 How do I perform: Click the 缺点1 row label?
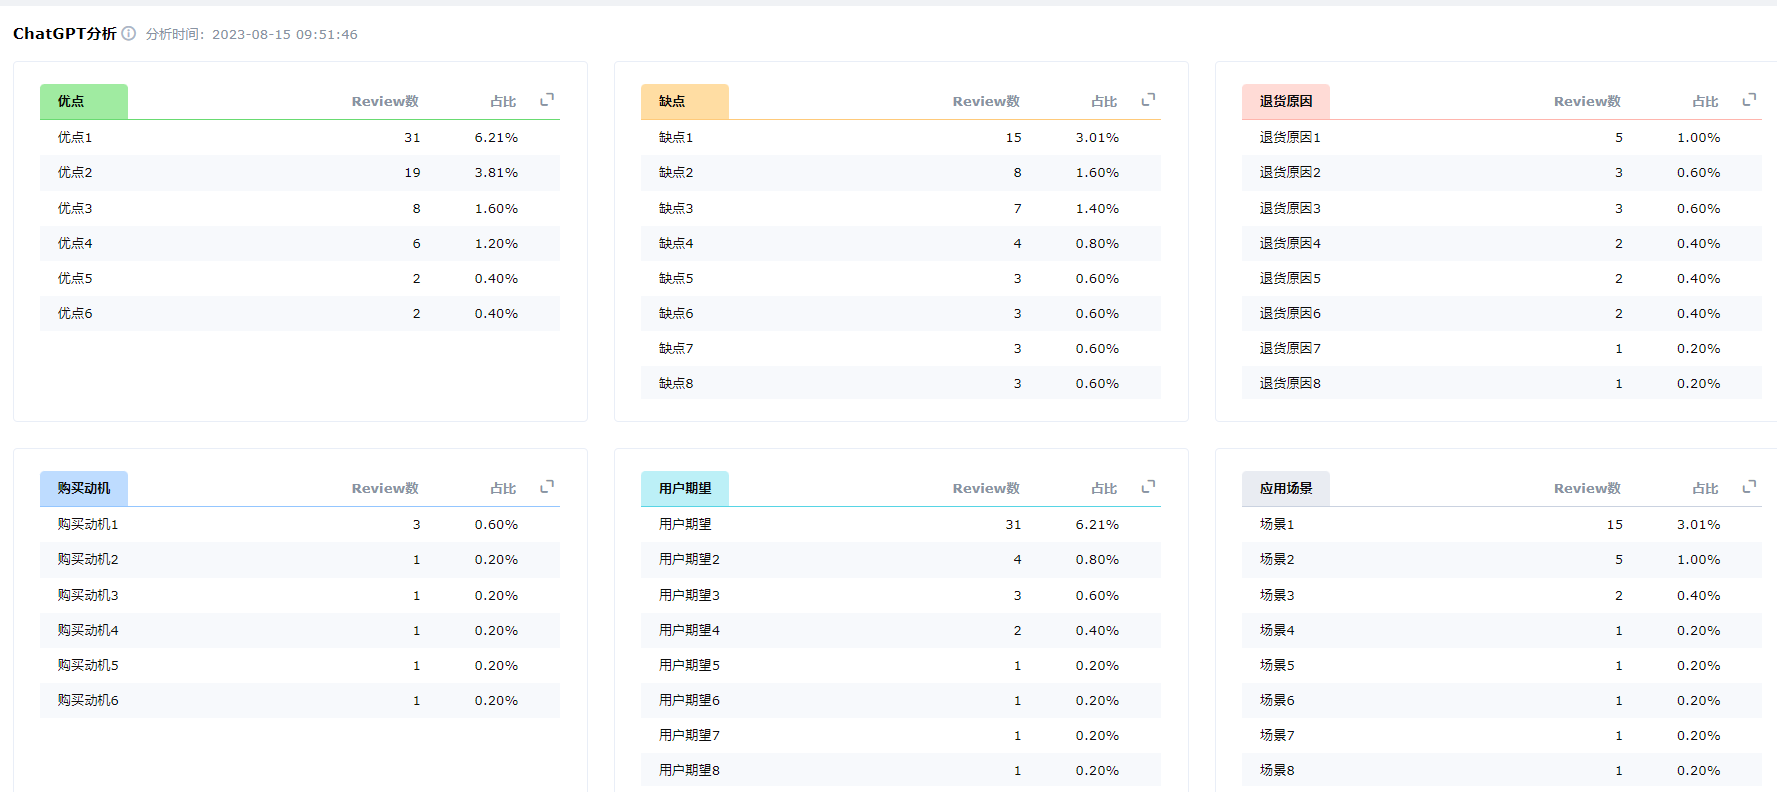click(676, 138)
